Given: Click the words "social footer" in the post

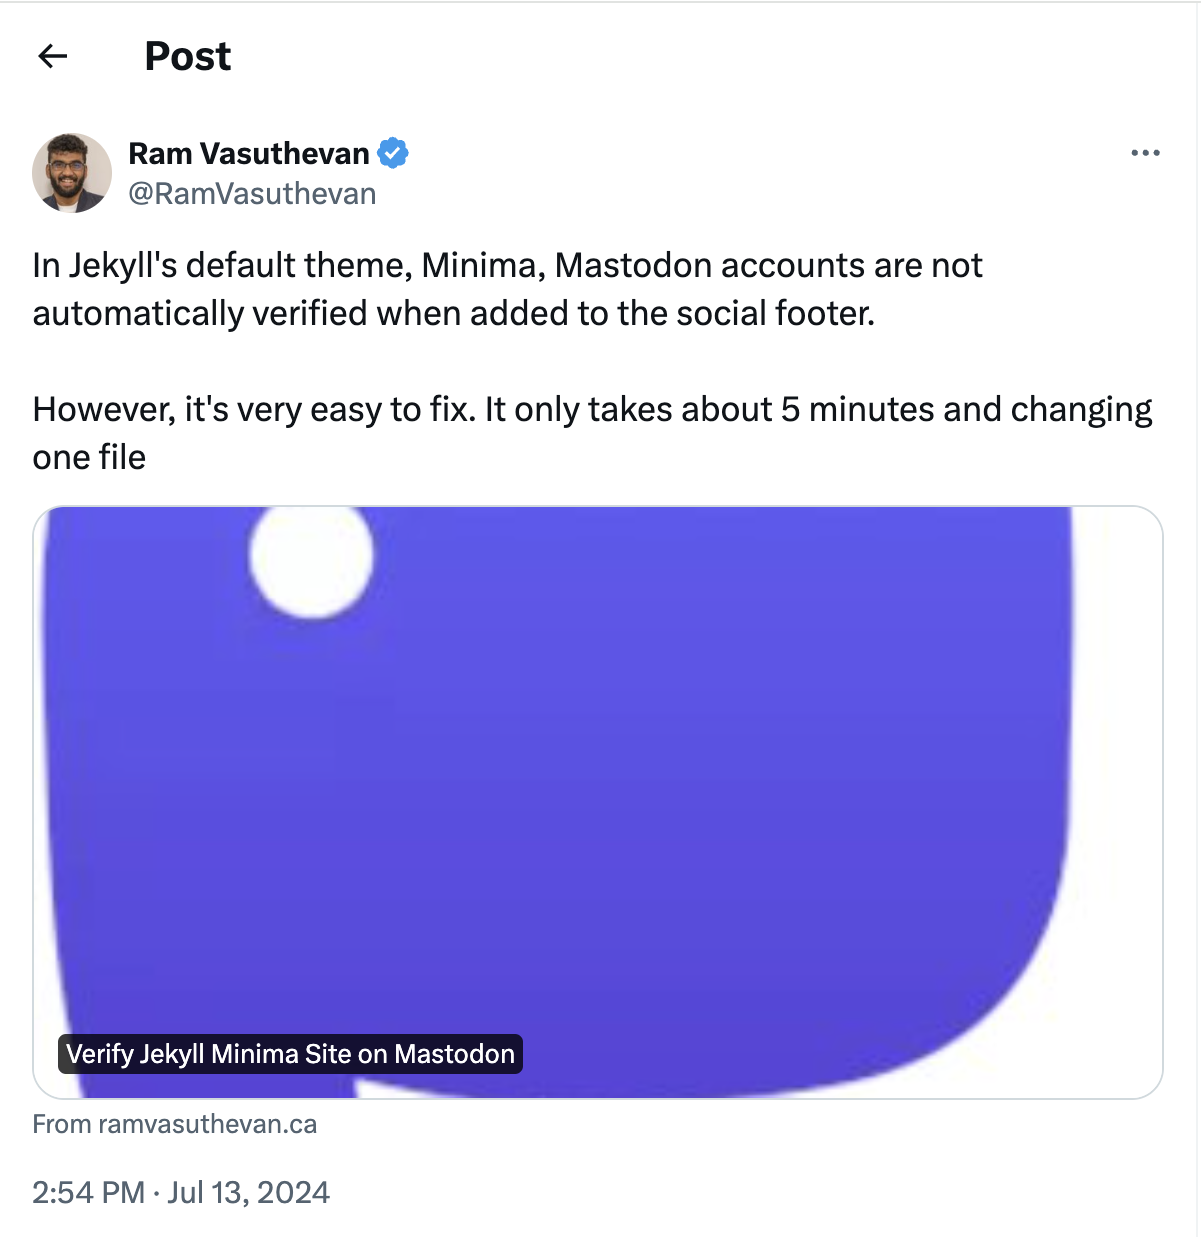Looking at the screenshot, I should coord(773,313).
